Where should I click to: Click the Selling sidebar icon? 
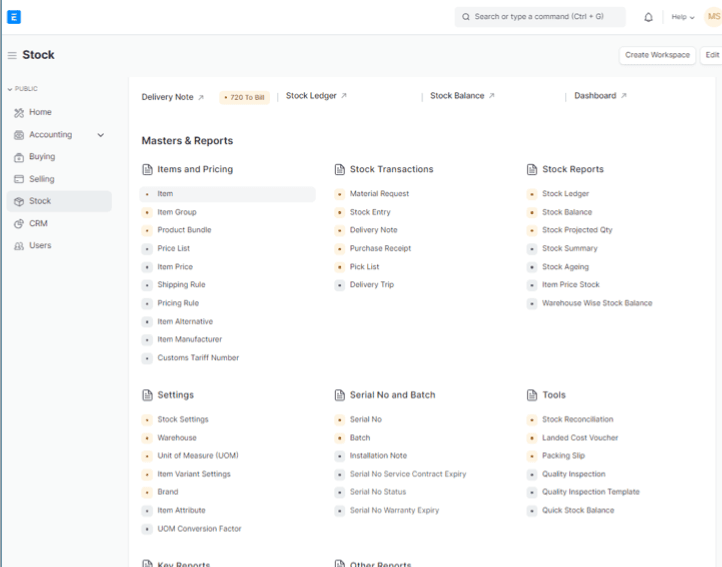19,179
